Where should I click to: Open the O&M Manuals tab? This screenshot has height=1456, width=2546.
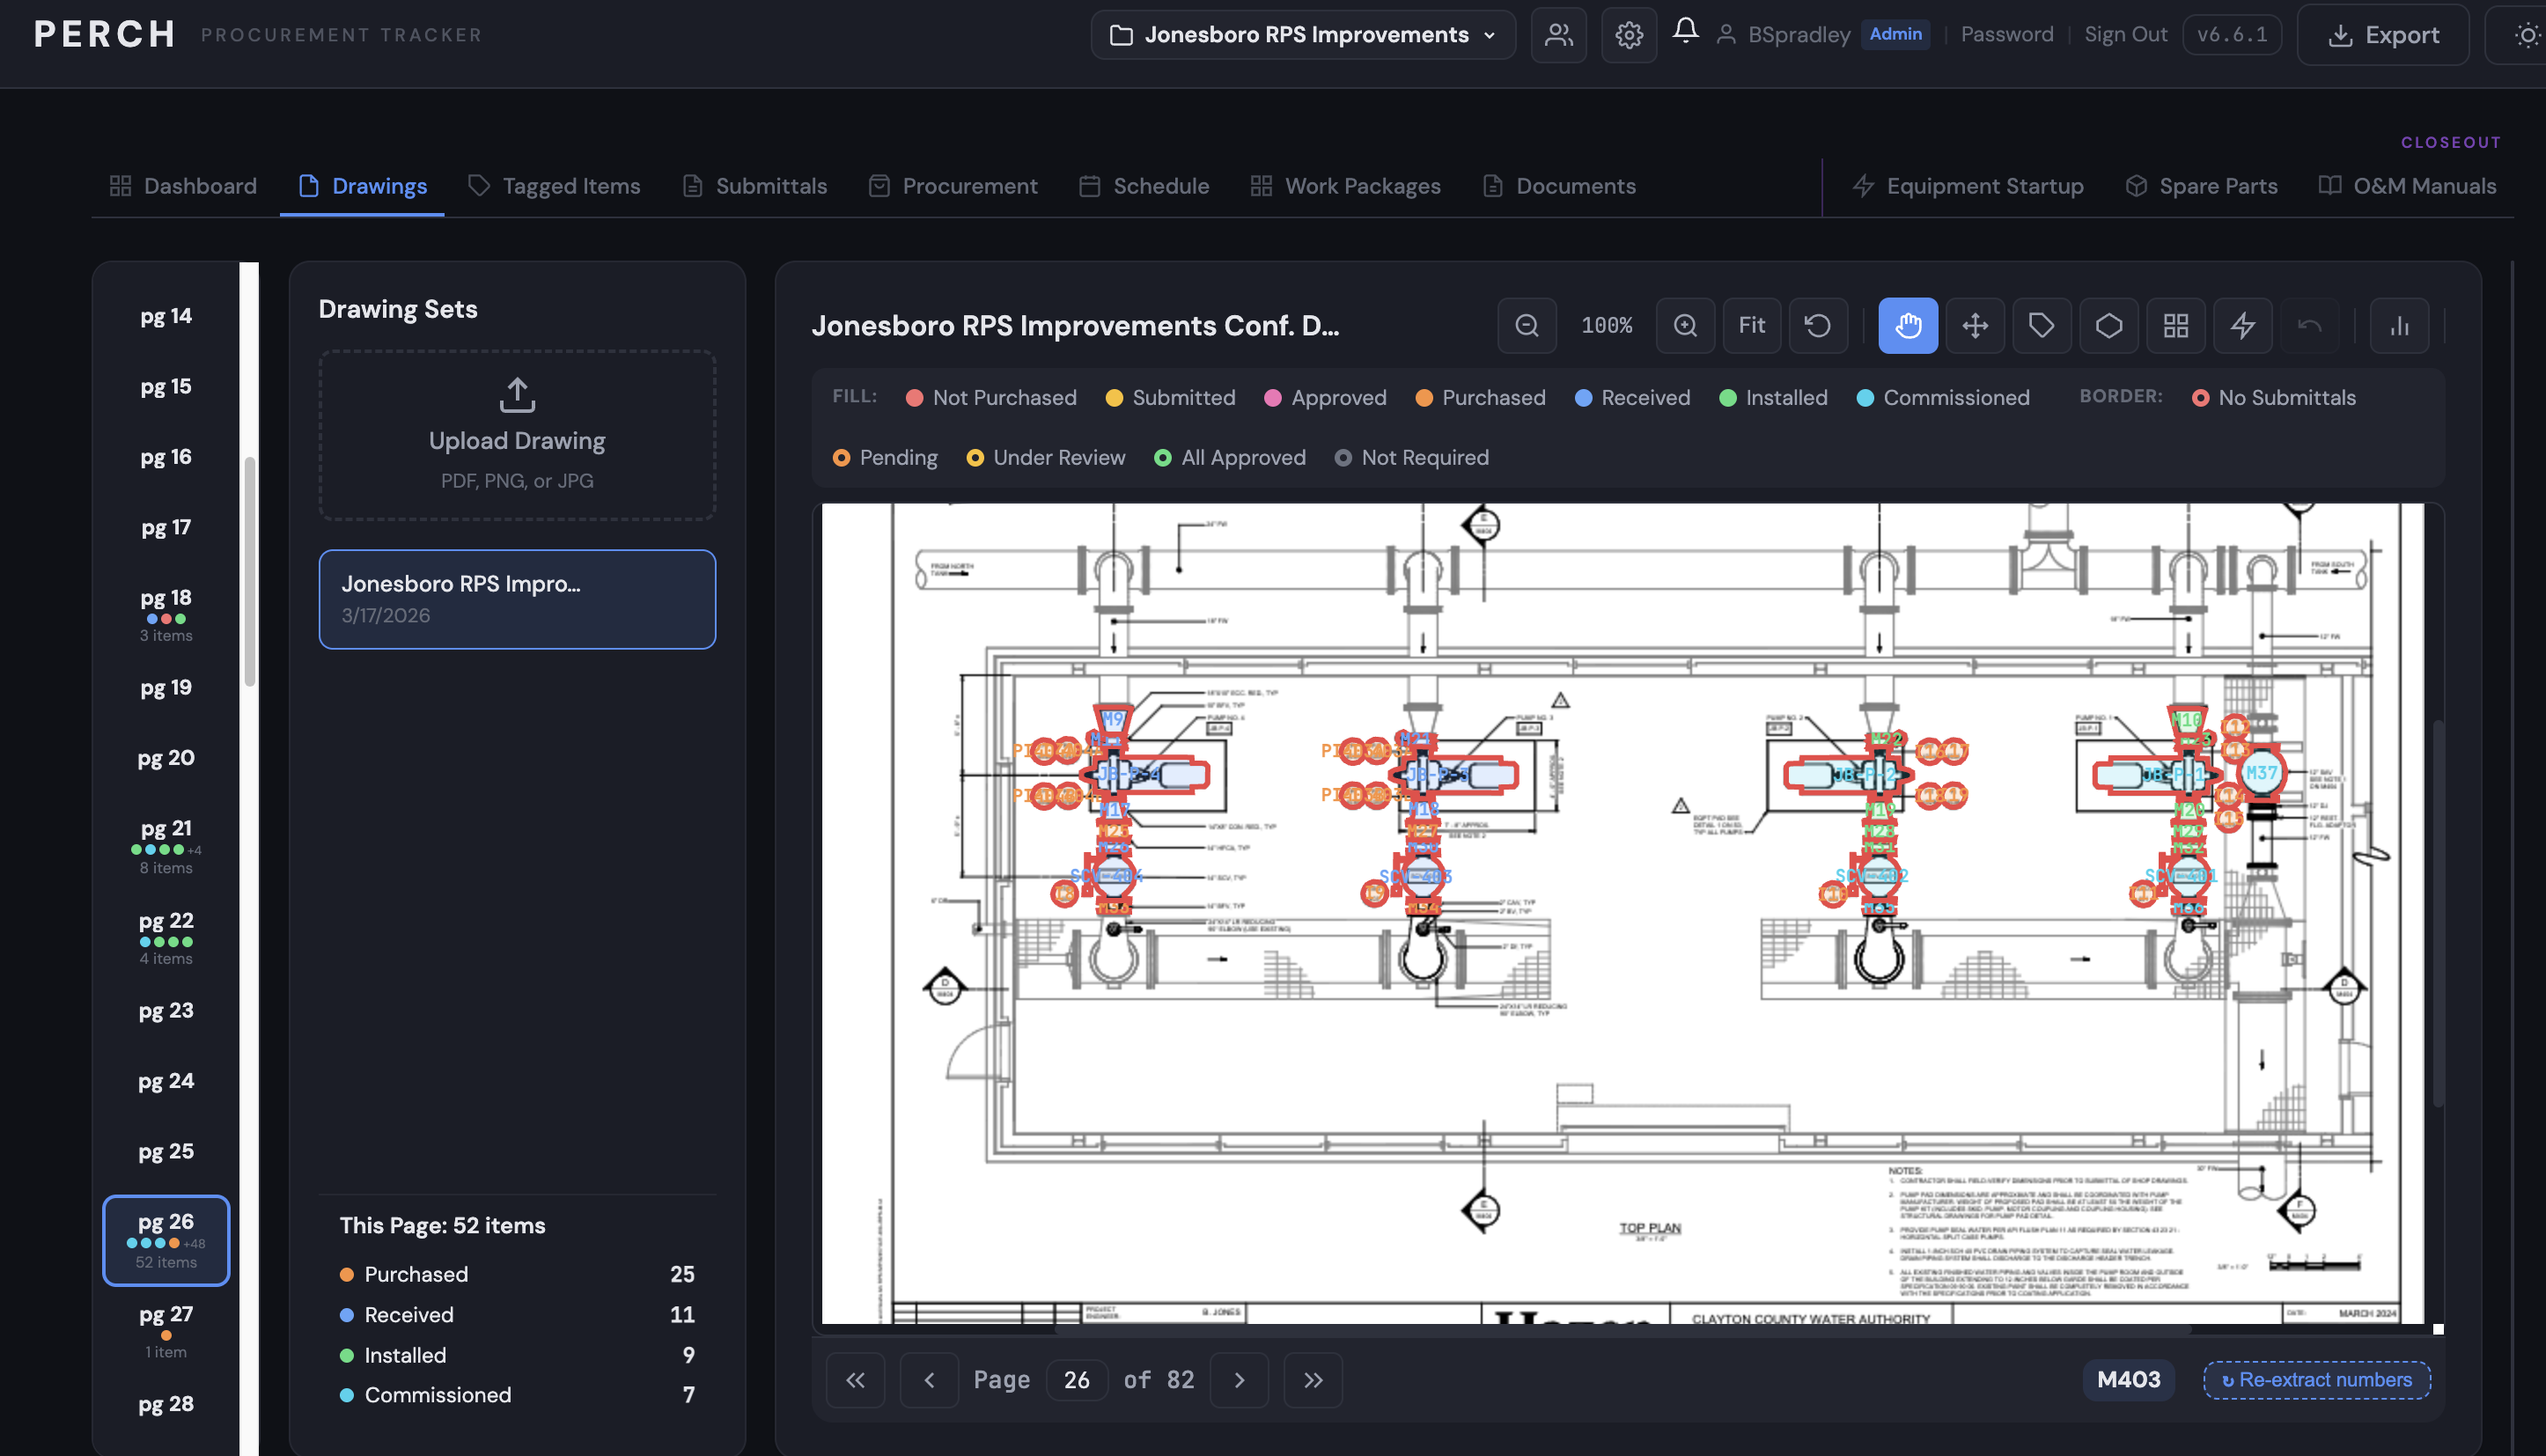pos(2407,186)
